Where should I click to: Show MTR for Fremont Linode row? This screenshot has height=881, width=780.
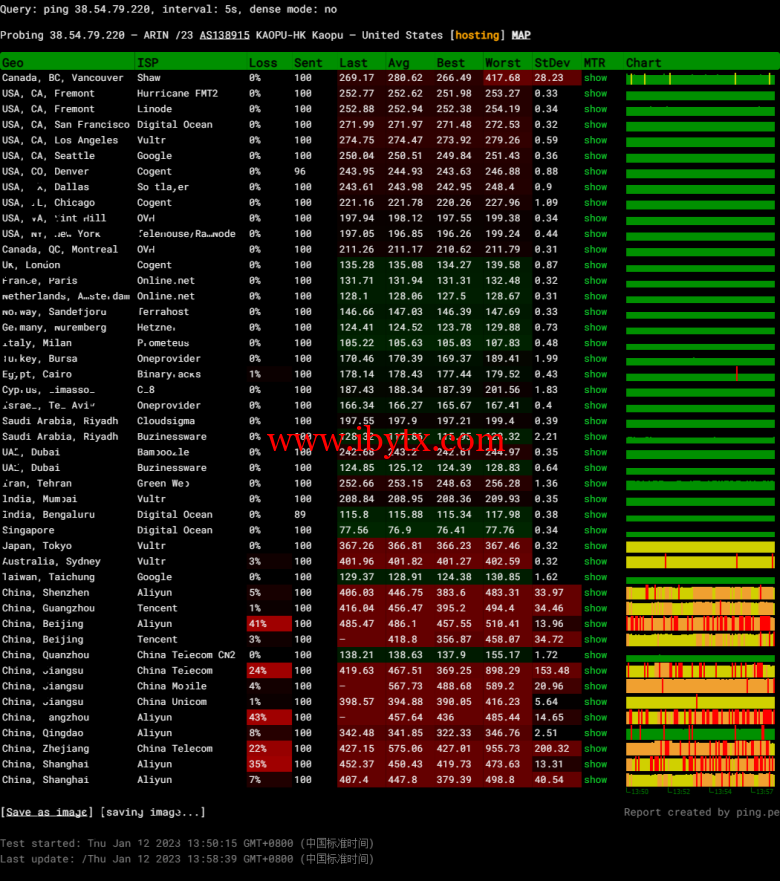tap(596, 109)
